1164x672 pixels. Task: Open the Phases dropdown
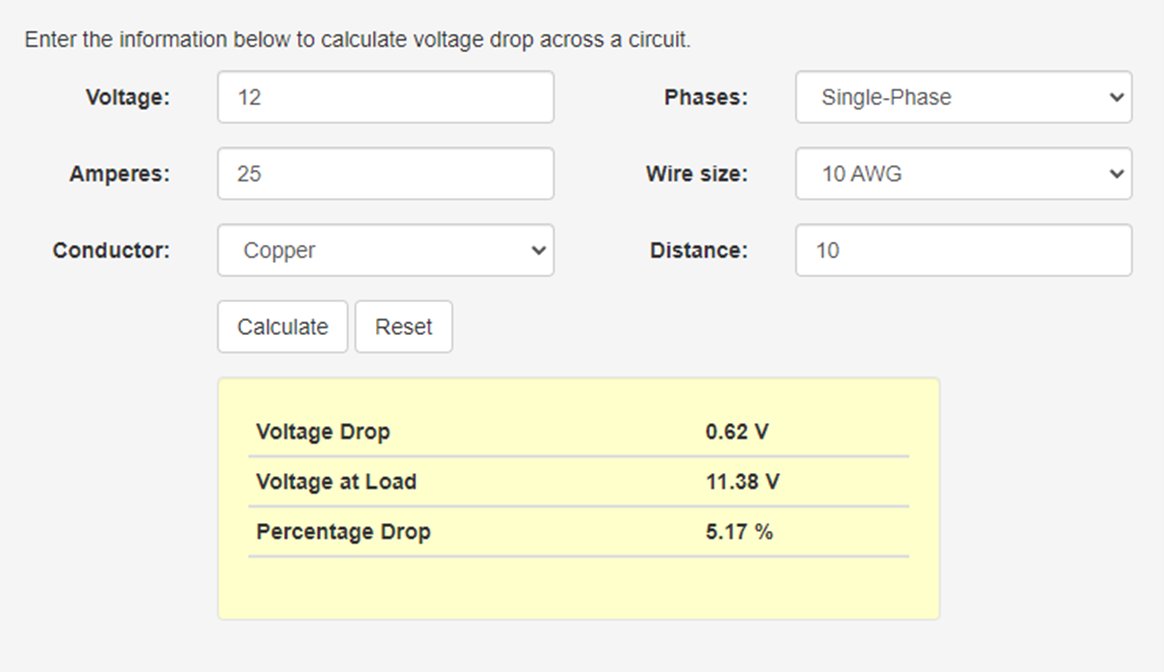963,97
